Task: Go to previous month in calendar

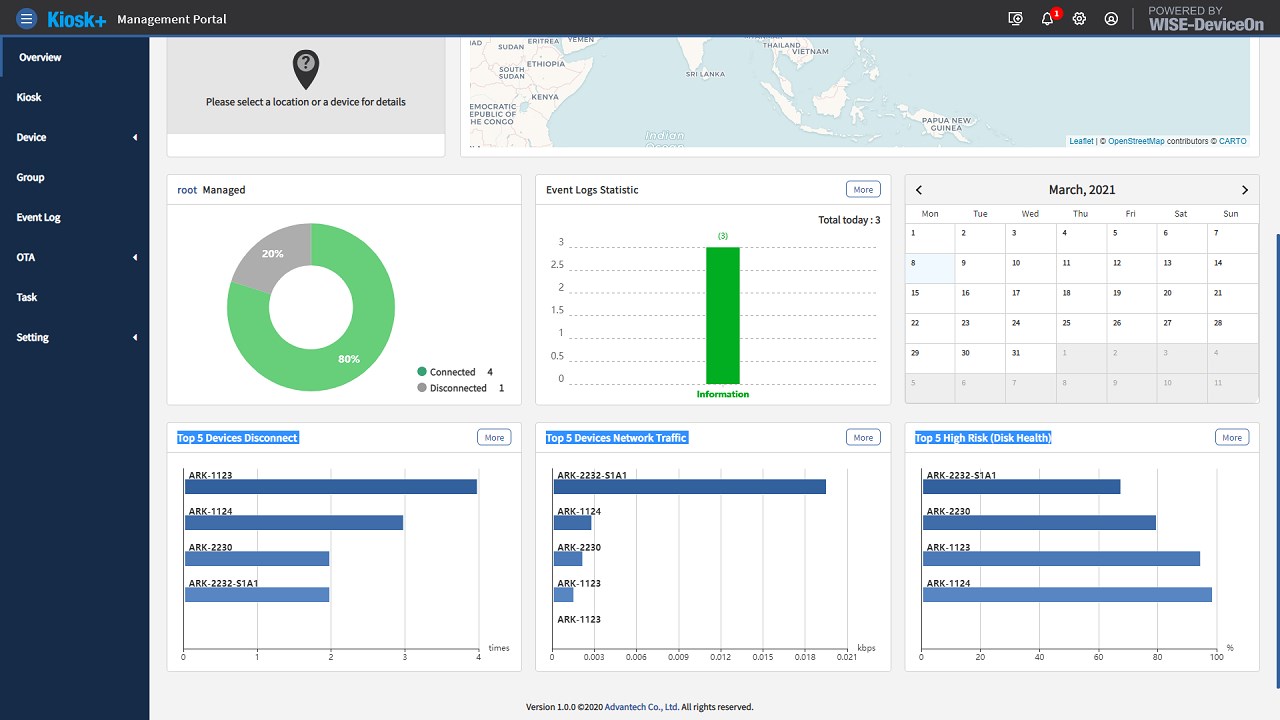Action: pos(919,190)
